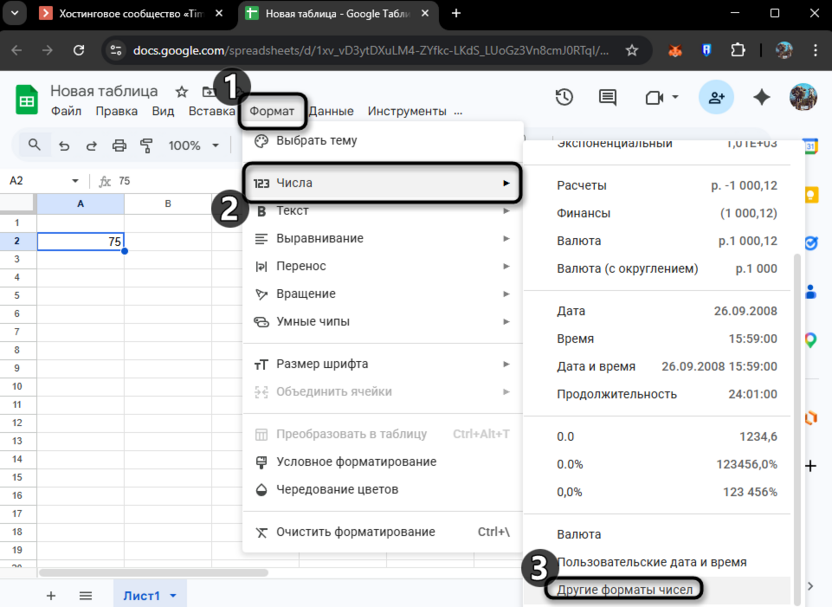Open the Файл menu

[66, 111]
